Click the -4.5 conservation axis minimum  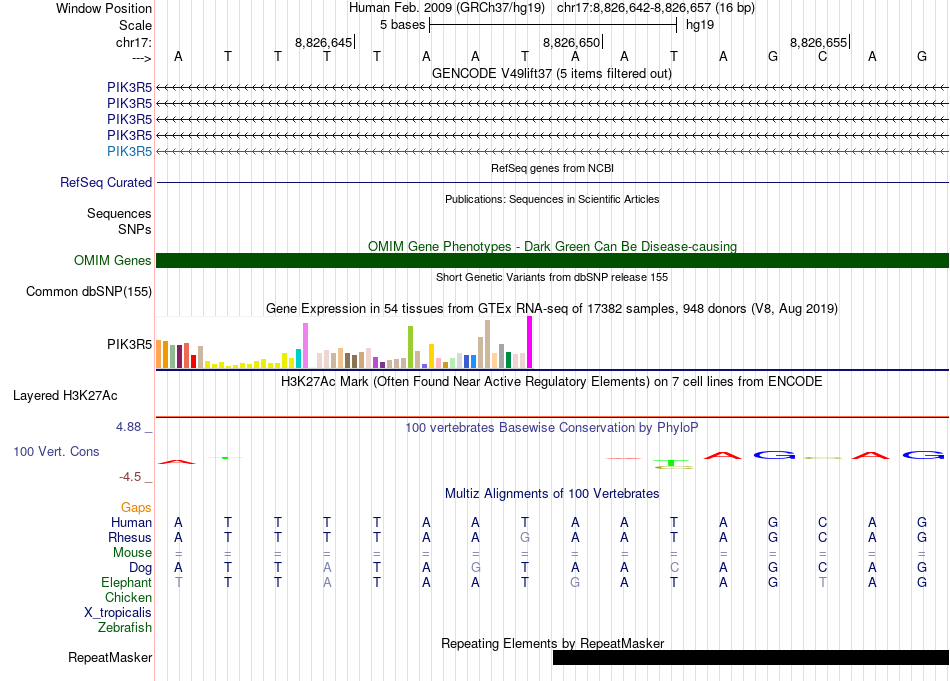click(130, 477)
